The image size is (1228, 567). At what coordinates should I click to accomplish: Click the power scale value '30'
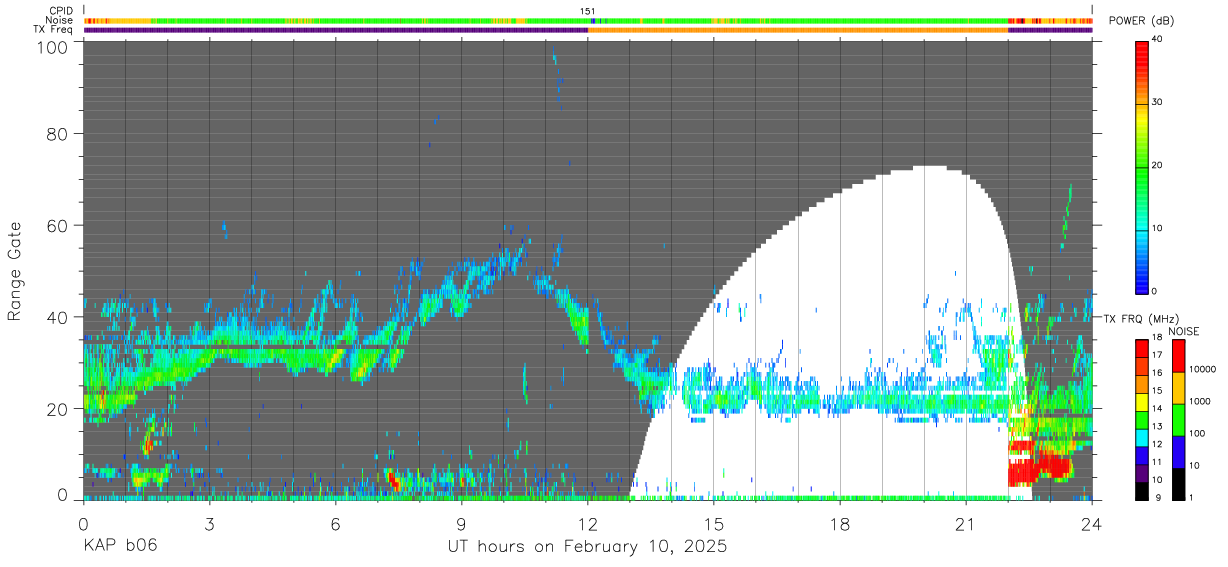click(1157, 103)
